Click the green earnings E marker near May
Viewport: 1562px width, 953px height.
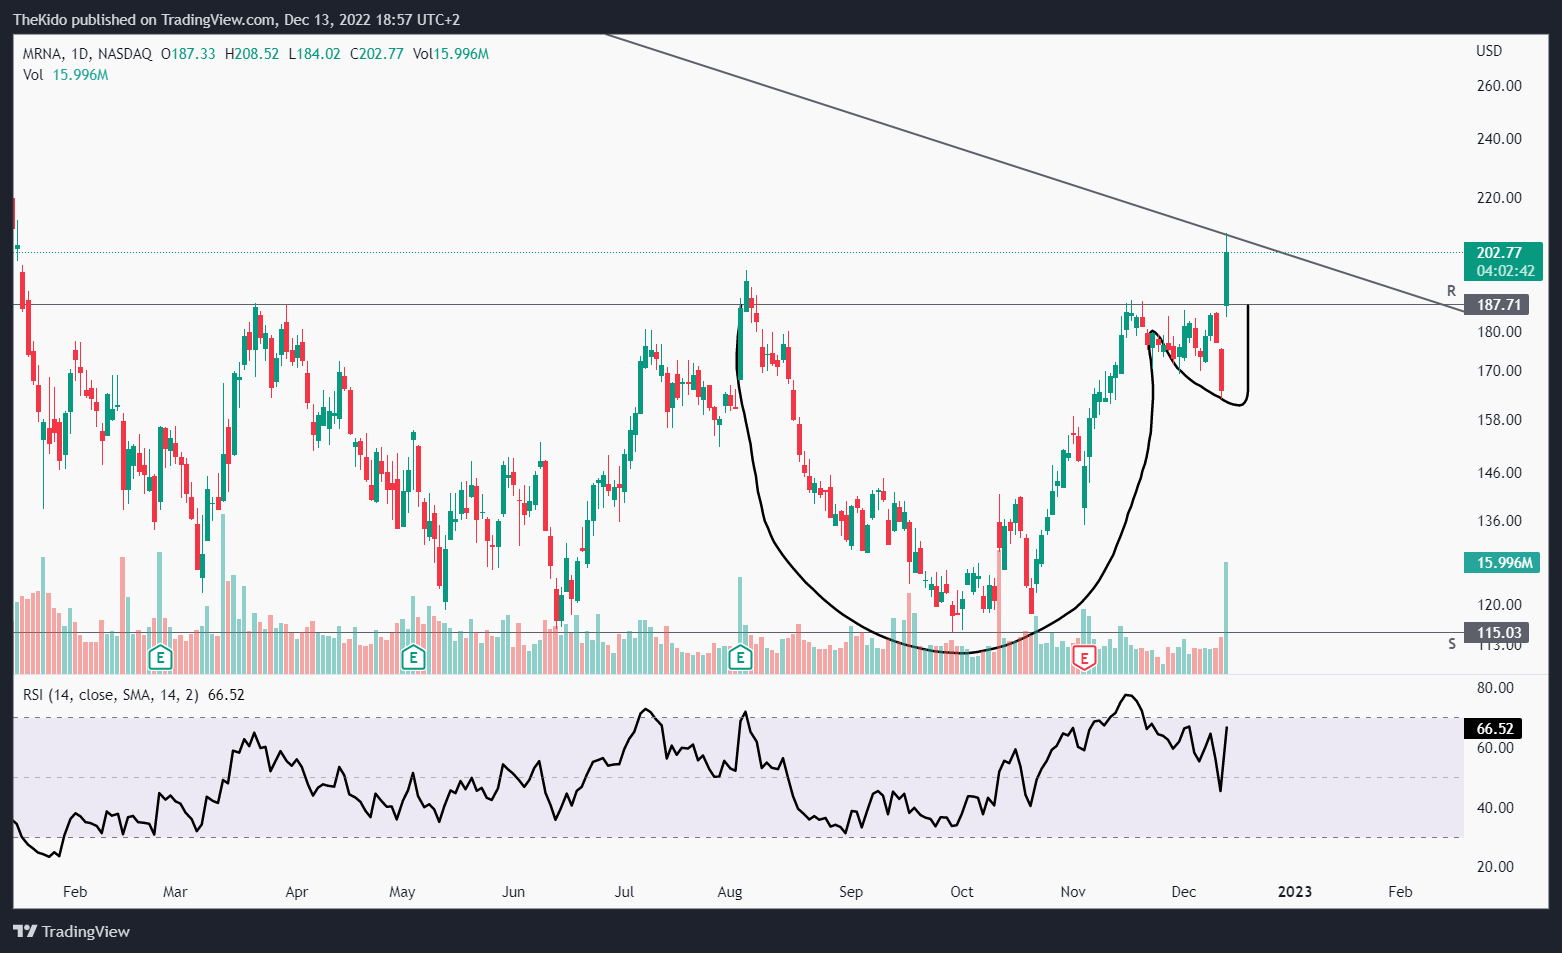tap(413, 657)
